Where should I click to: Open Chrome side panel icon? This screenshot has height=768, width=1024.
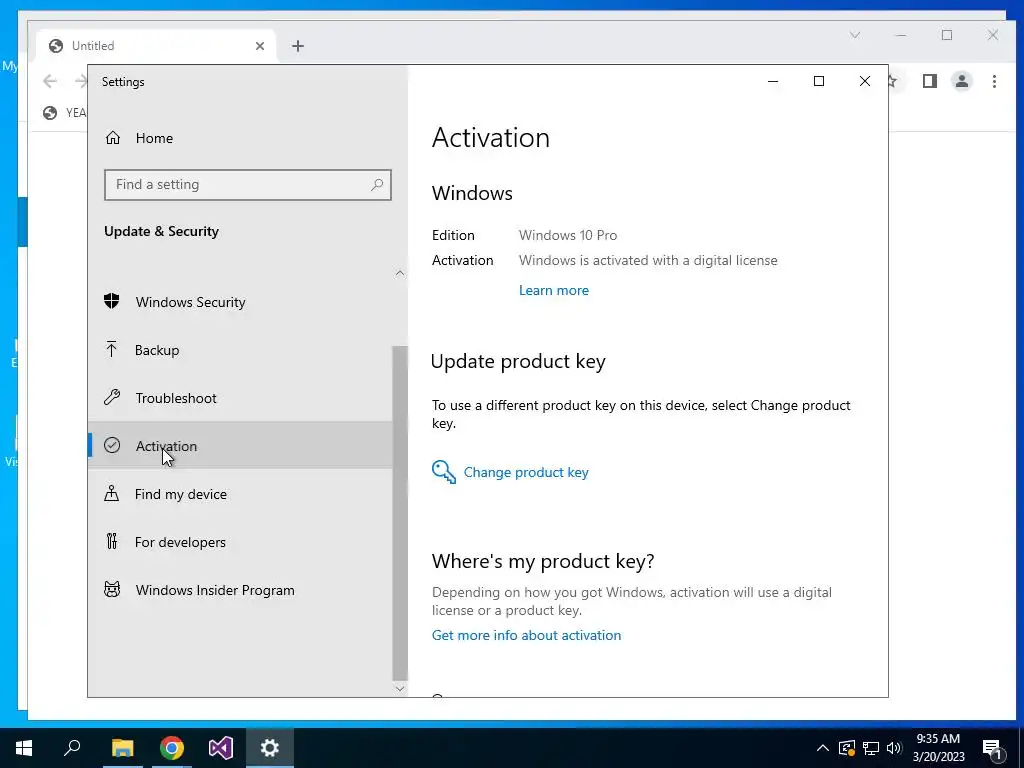[930, 81]
